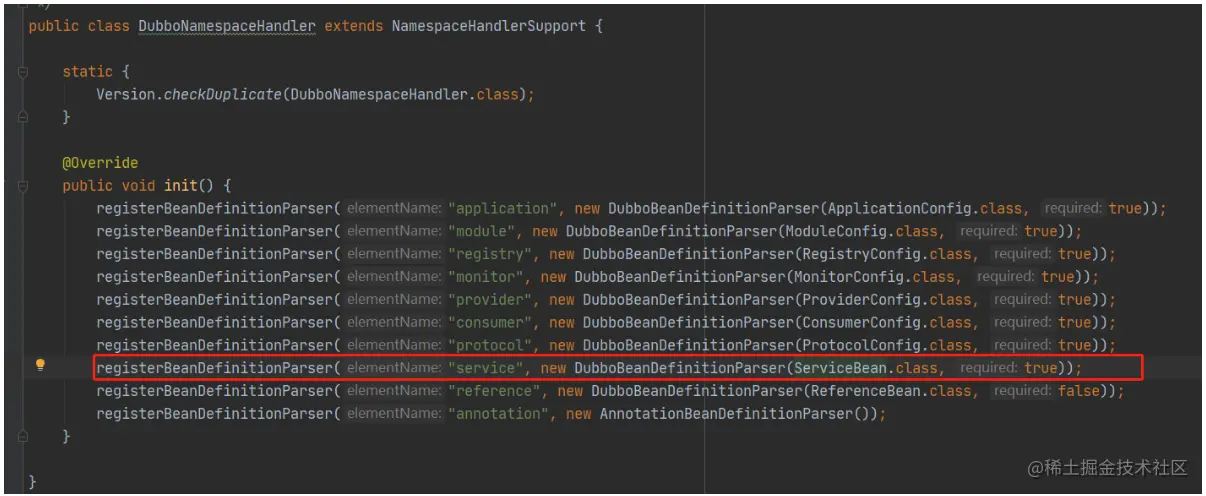Screen dimensions: 1206x496
Task: Click the @Override annotation
Action: (100, 163)
